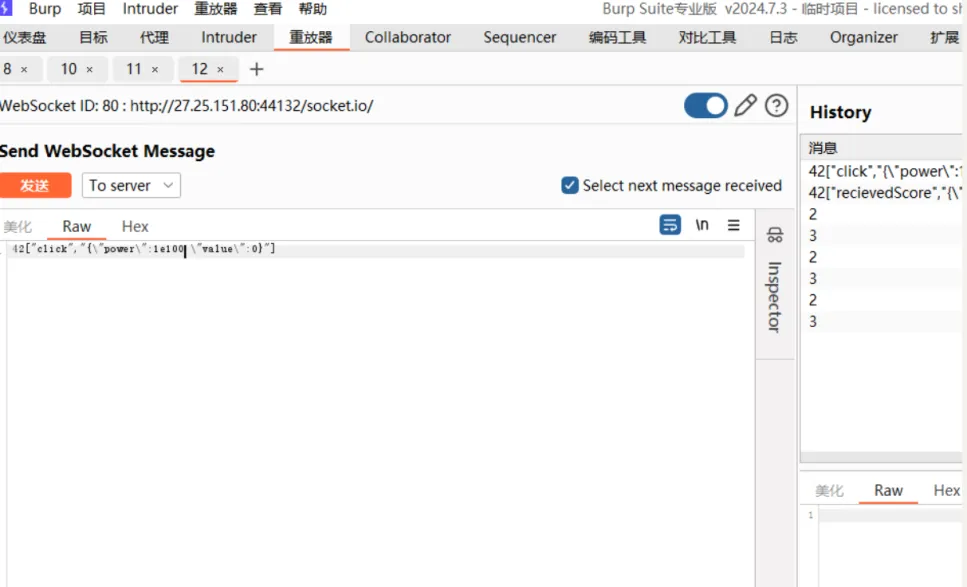Viewport: 967px width, 587px height.
Task: Switch to the 对比工具 tab
Action: point(707,37)
